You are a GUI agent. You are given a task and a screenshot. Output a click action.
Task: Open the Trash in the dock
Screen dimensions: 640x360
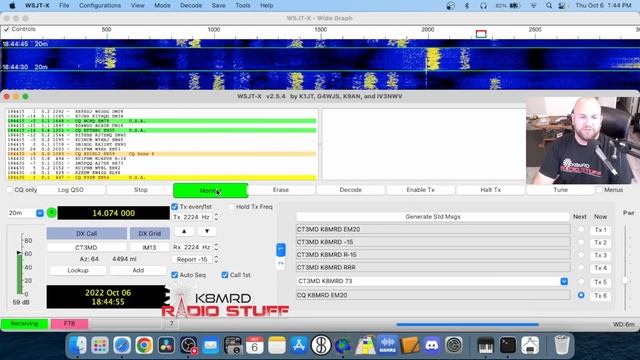pos(562,345)
